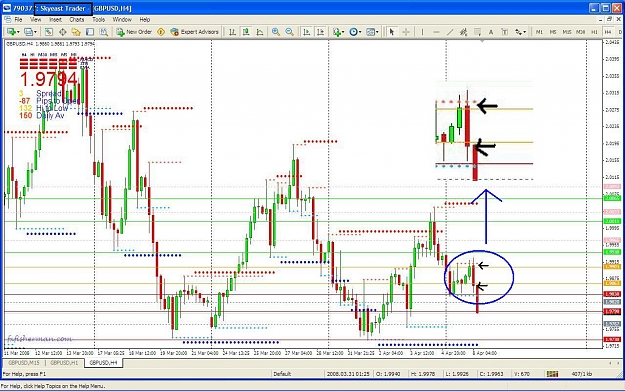
Task: Select the GBPUSD,H4 chart tab
Action: [x=103, y=363]
